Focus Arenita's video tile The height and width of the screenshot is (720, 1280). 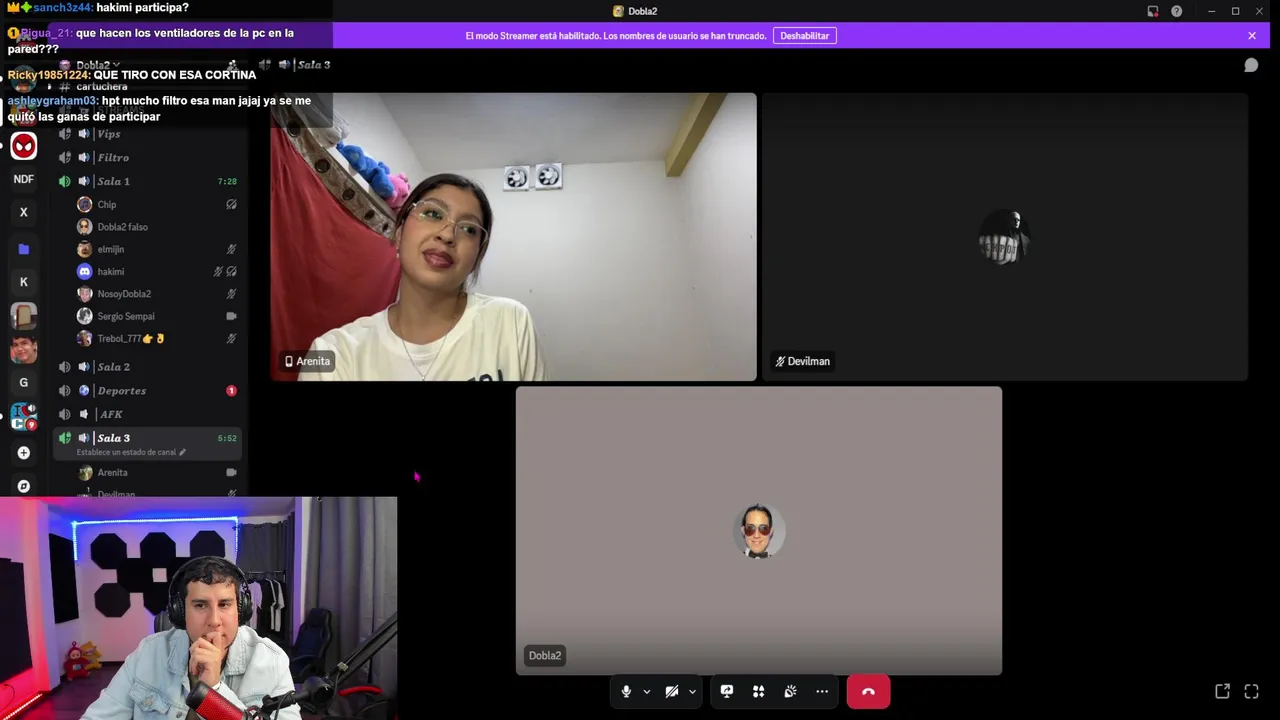coord(513,237)
